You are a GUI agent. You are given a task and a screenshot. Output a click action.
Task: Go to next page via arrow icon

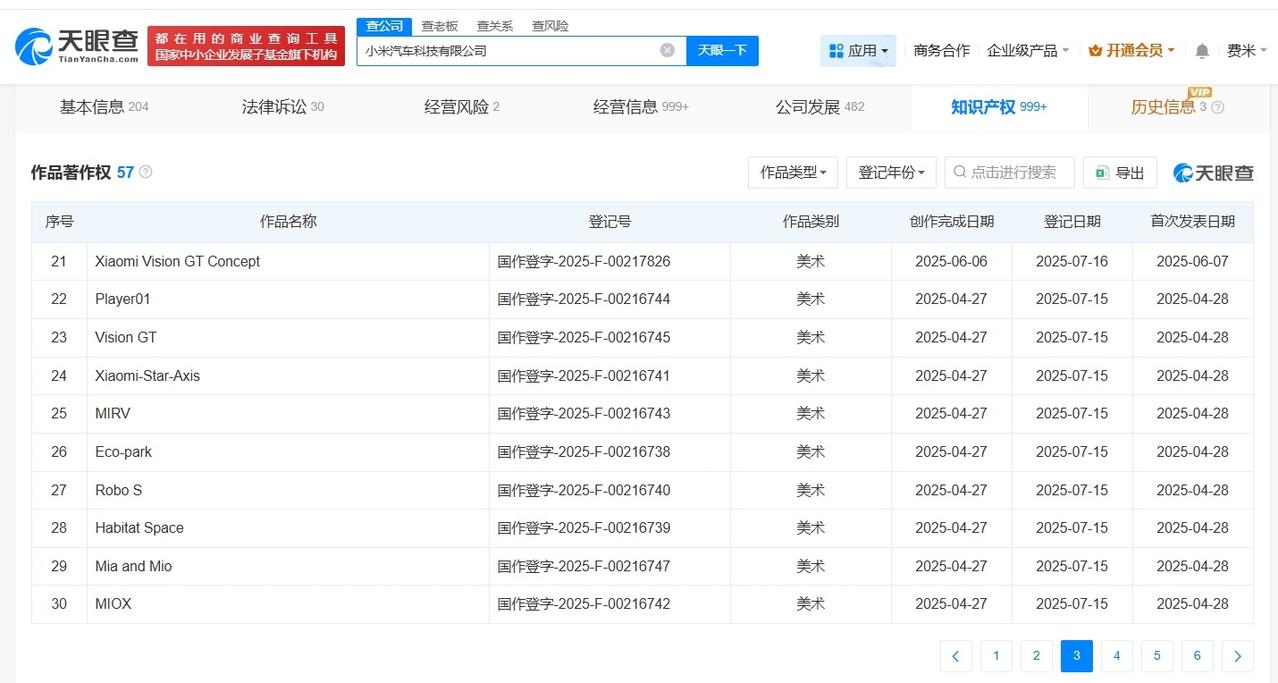1237,656
